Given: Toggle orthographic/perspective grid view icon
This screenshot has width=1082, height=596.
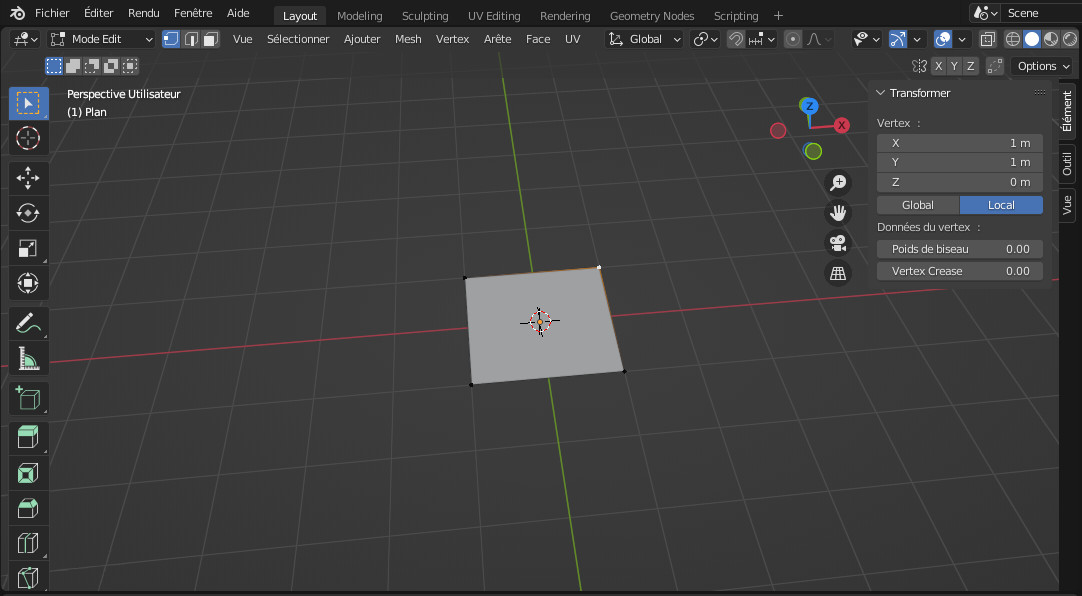Looking at the screenshot, I should click(x=838, y=273).
